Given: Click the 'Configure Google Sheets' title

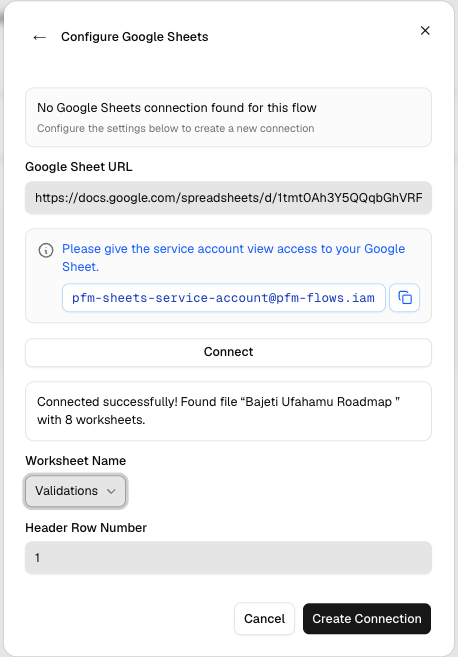Looking at the screenshot, I should [x=135, y=37].
